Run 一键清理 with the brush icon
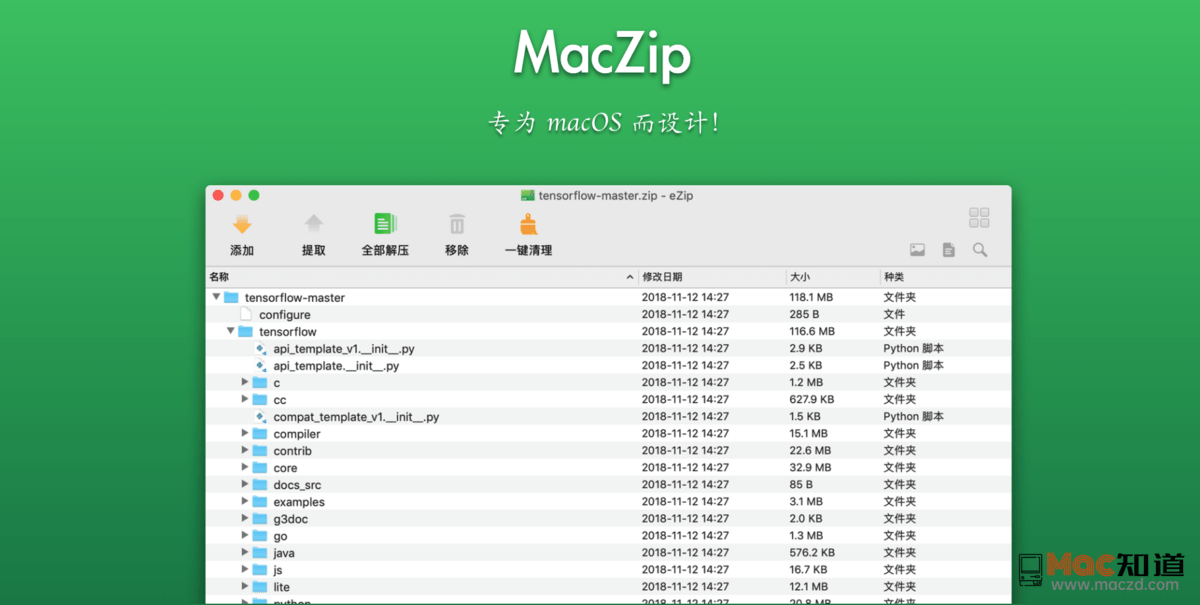Viewport: 1200px width, 605px height. pos(528,224)
